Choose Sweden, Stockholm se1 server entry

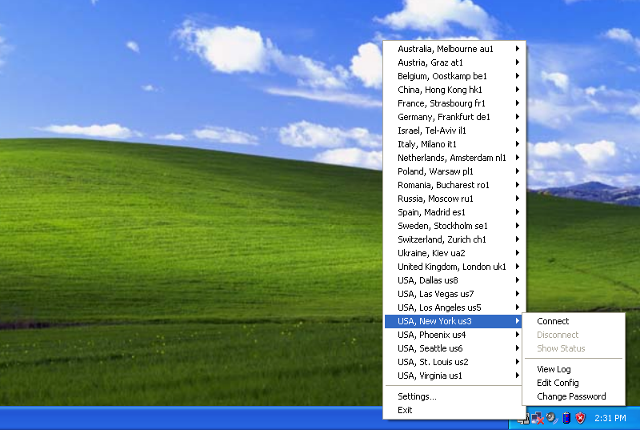454,226
